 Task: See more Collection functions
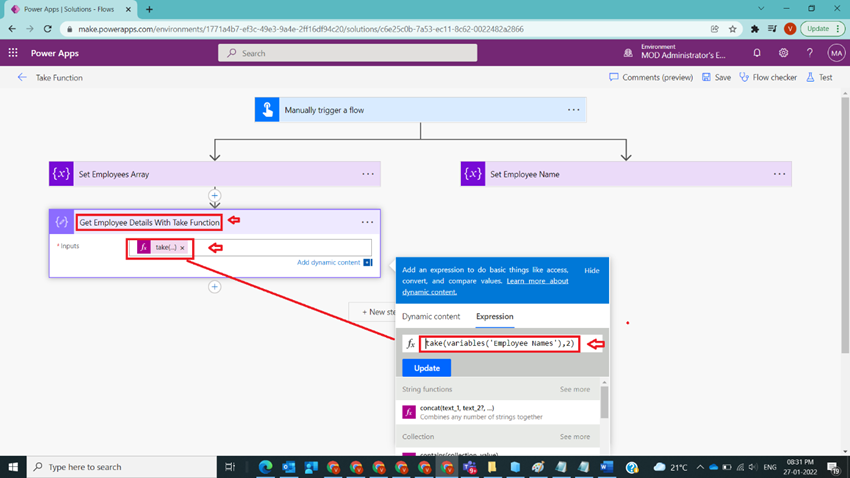(575, 436)
